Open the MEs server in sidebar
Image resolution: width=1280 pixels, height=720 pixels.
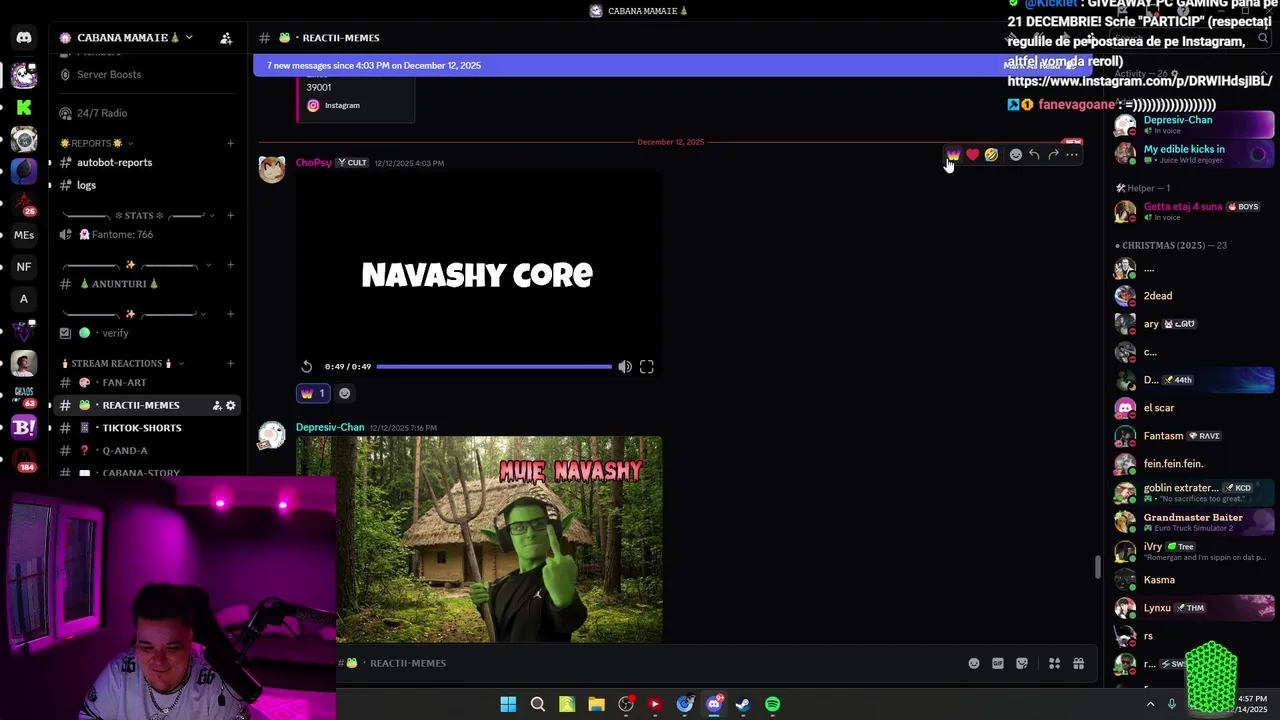click(x=24, y=235)
